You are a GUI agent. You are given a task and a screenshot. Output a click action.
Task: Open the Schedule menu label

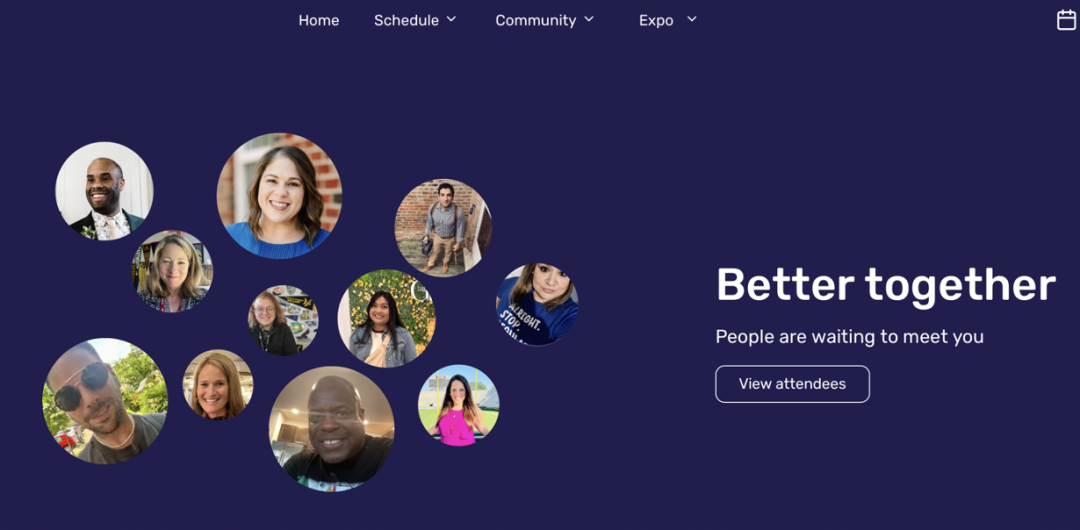(x=406, y=21)
